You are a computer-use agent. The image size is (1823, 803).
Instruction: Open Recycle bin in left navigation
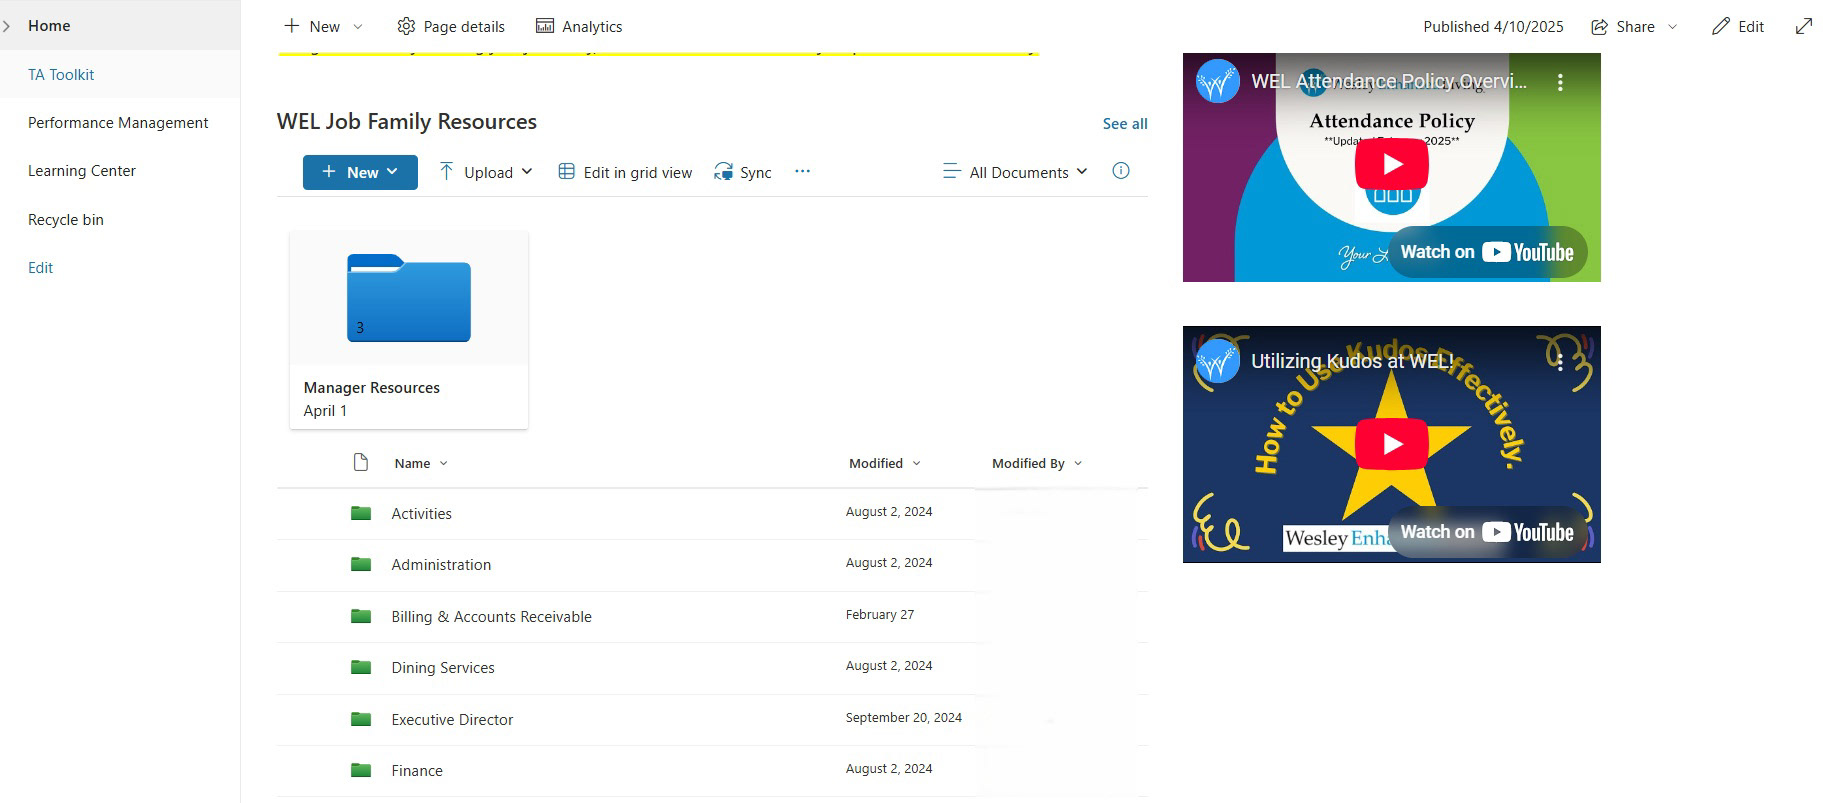pyautogui.click(x=66, y=220)
